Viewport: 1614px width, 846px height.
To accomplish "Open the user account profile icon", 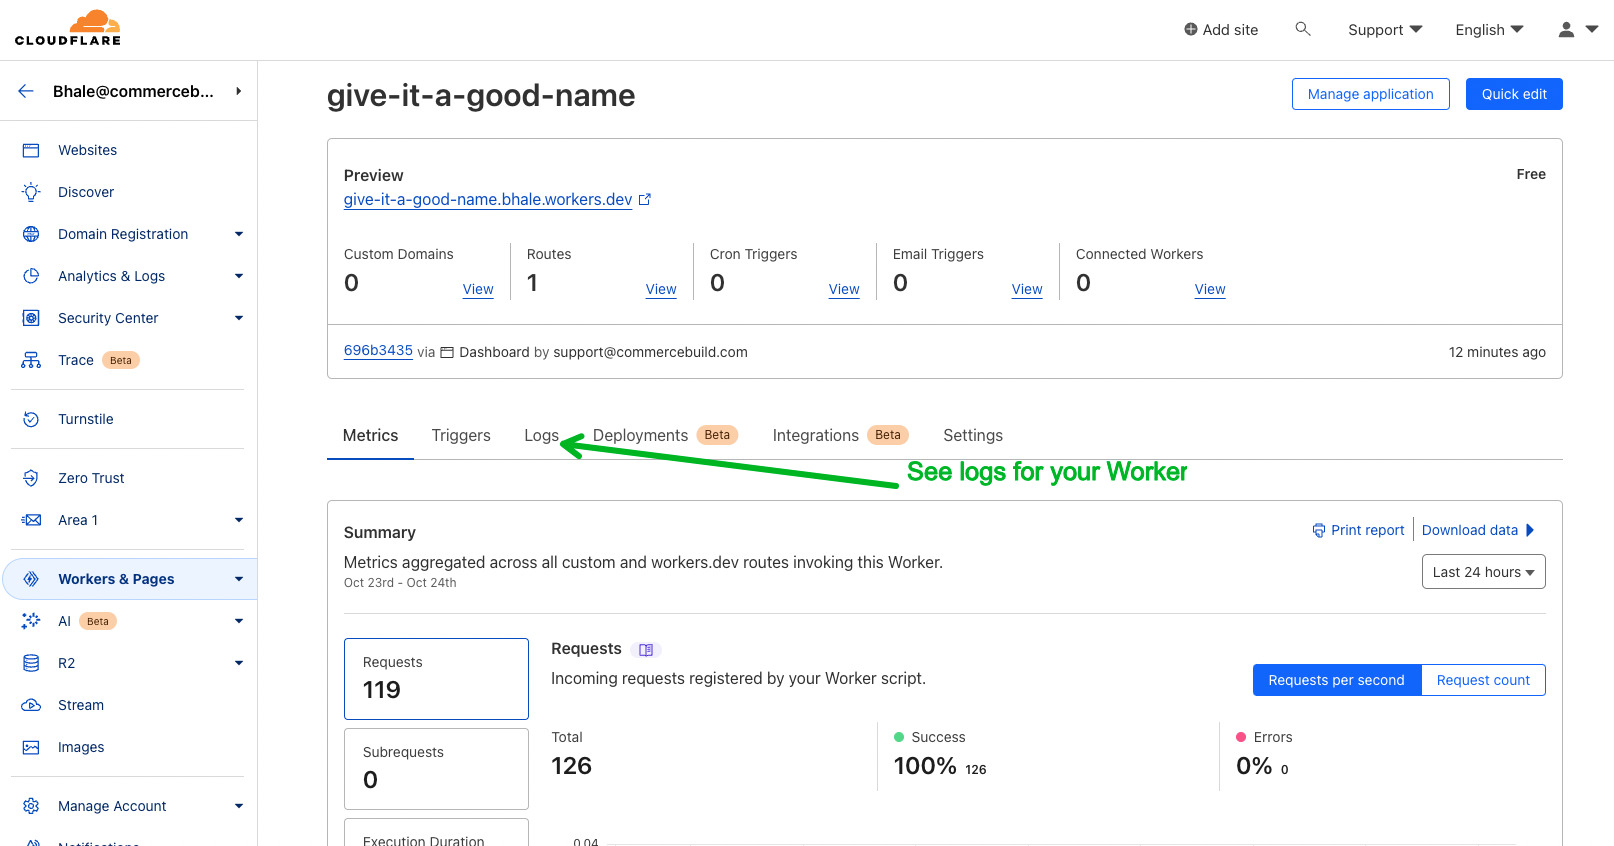I will (x=1566, y=30).
